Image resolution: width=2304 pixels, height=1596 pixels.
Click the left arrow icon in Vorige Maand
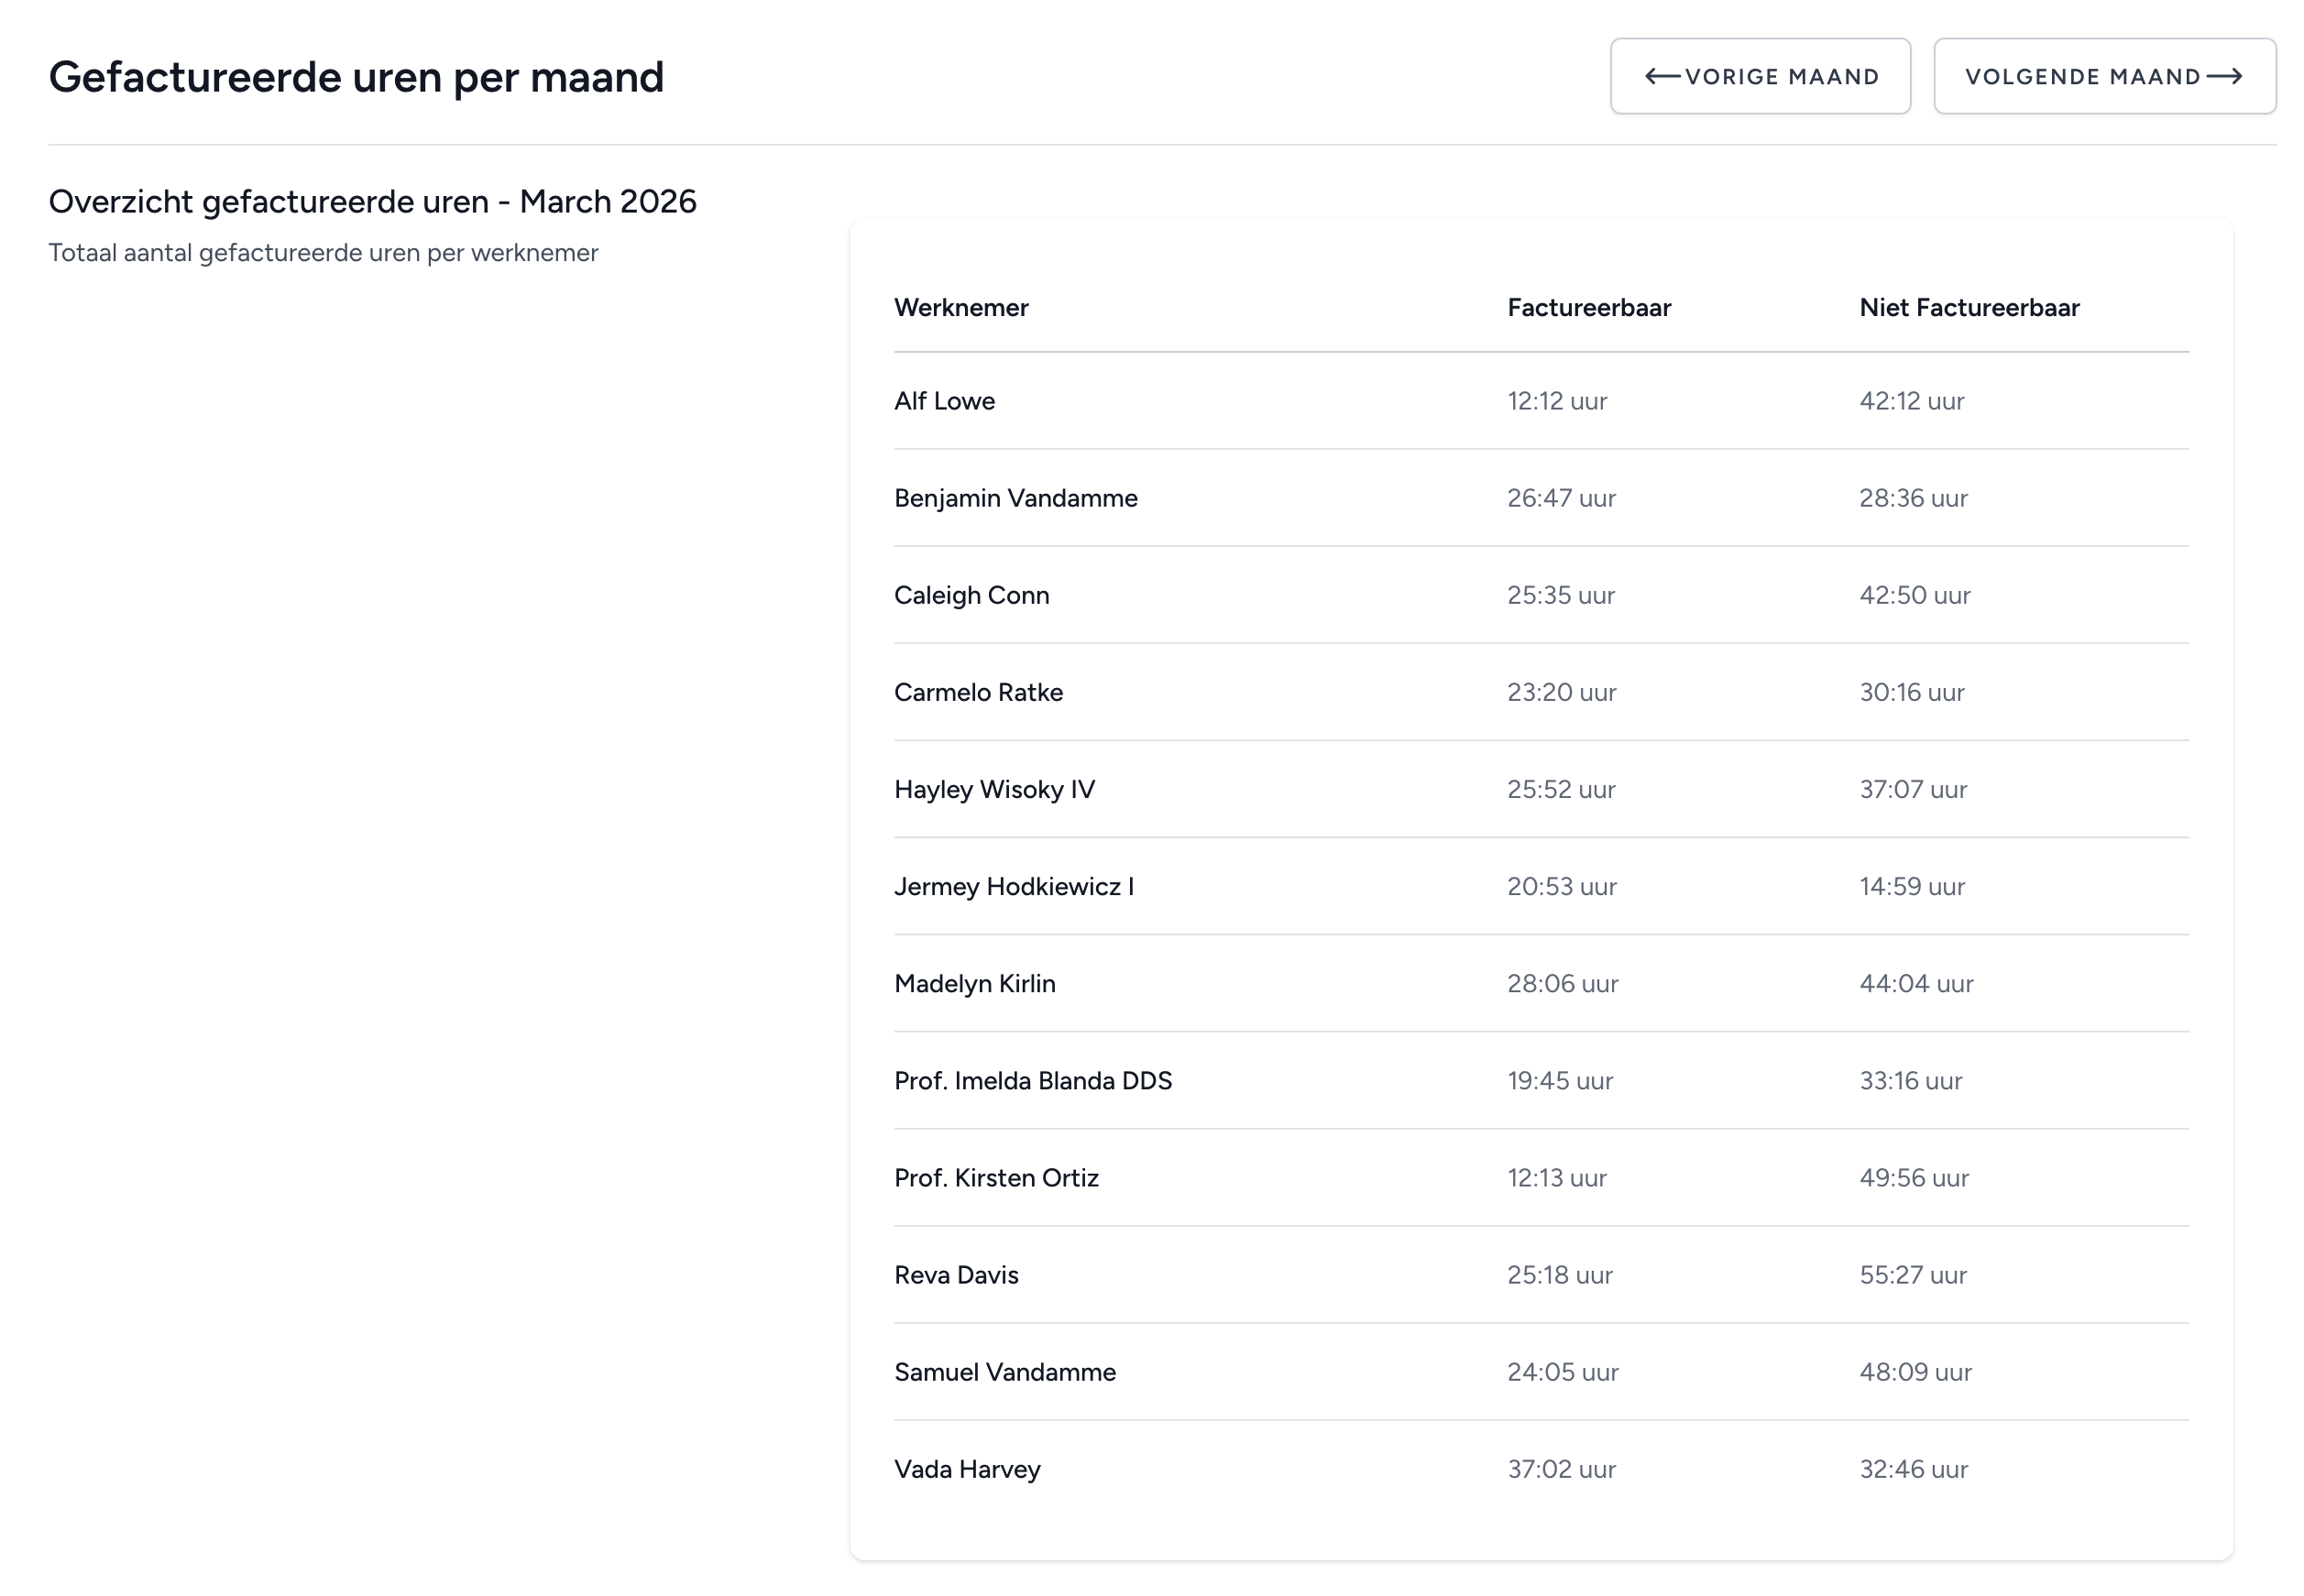pyautogui.click(x=1663, y=76)
